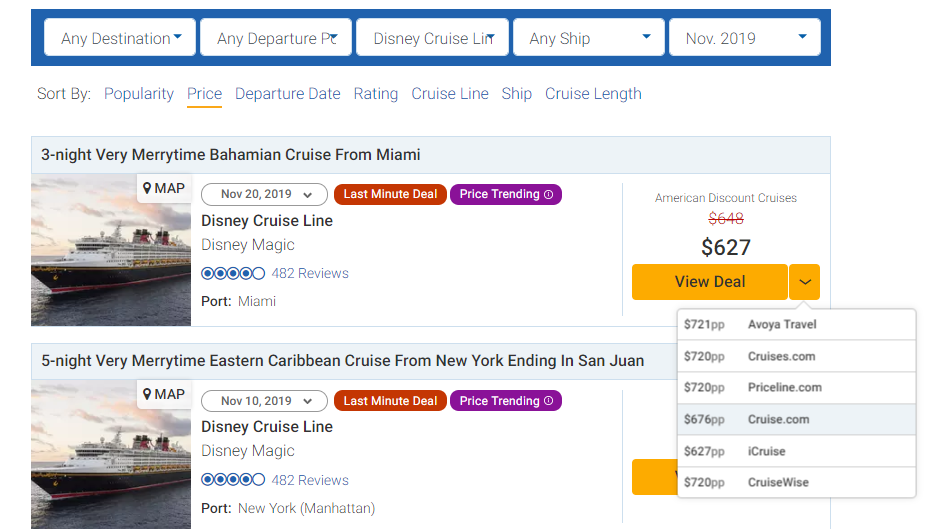927x529 pixels.
Task: Click the American Discount Cruises vendor label
Action: [x=725, y=198]
